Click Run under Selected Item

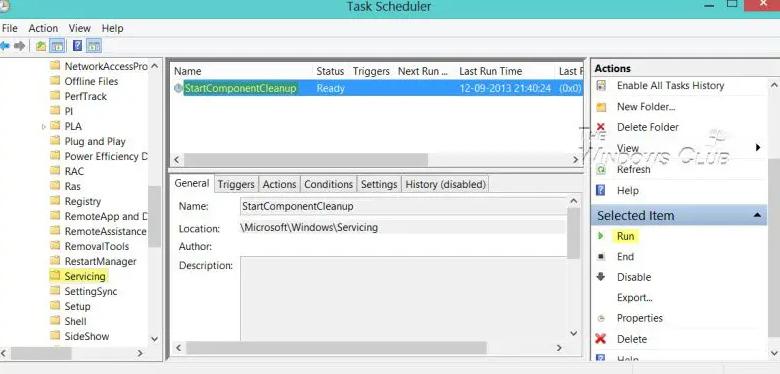click(x=625, y=236)
